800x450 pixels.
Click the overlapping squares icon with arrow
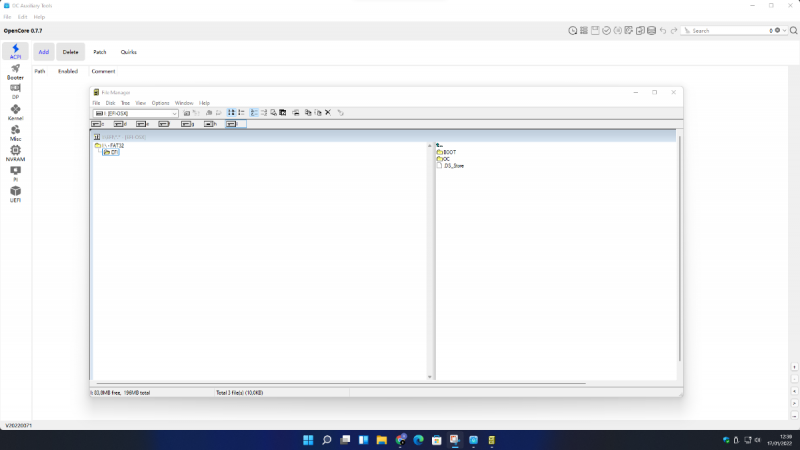pyautogui.click(x=640, y=31)
